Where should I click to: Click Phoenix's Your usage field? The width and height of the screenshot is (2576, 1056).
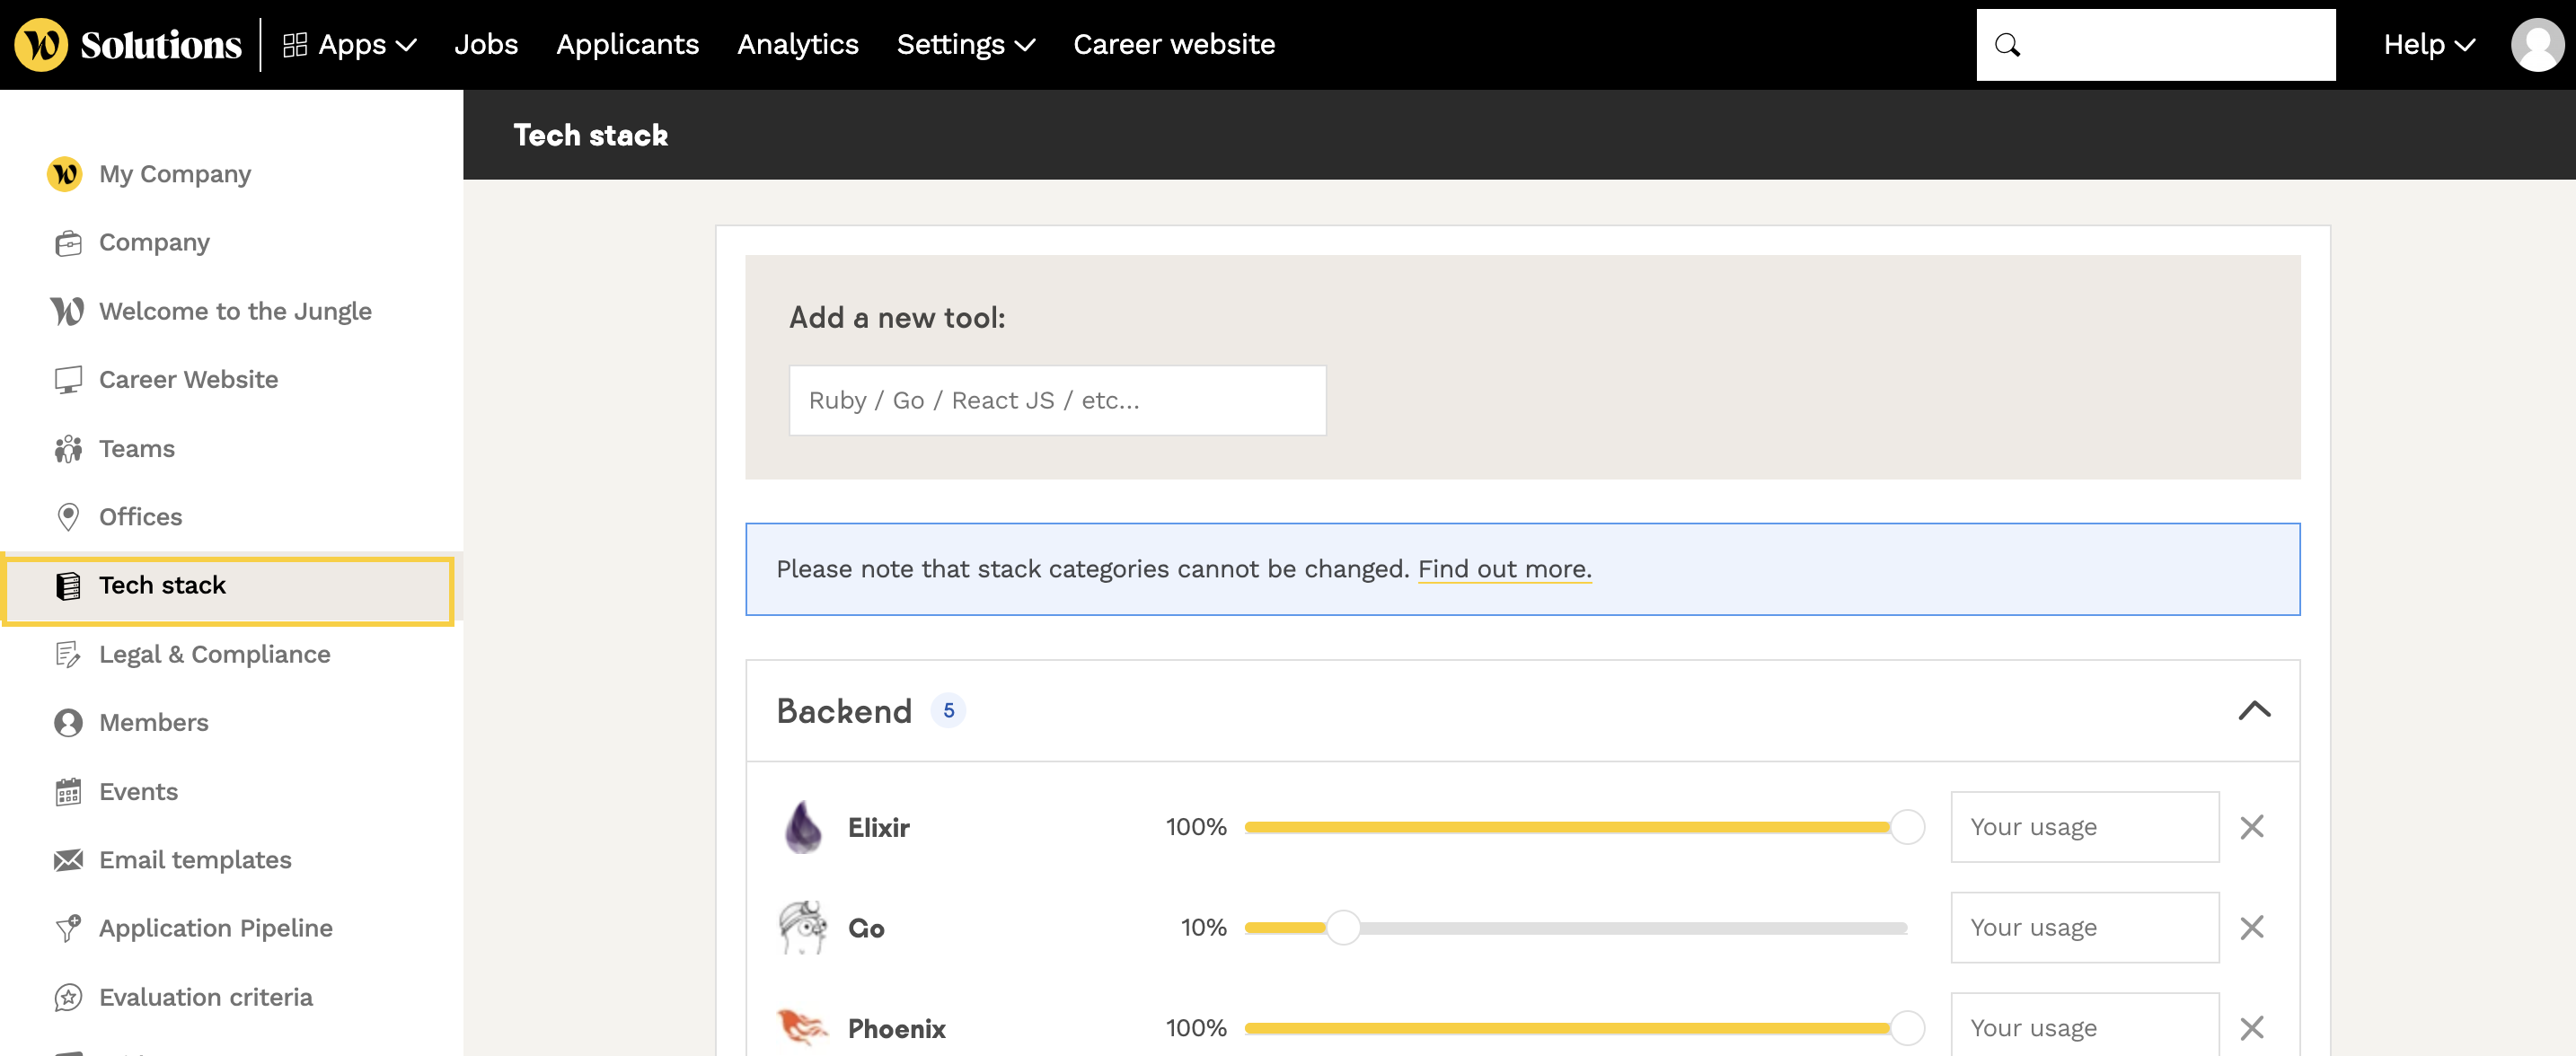click(2084, 1025)
